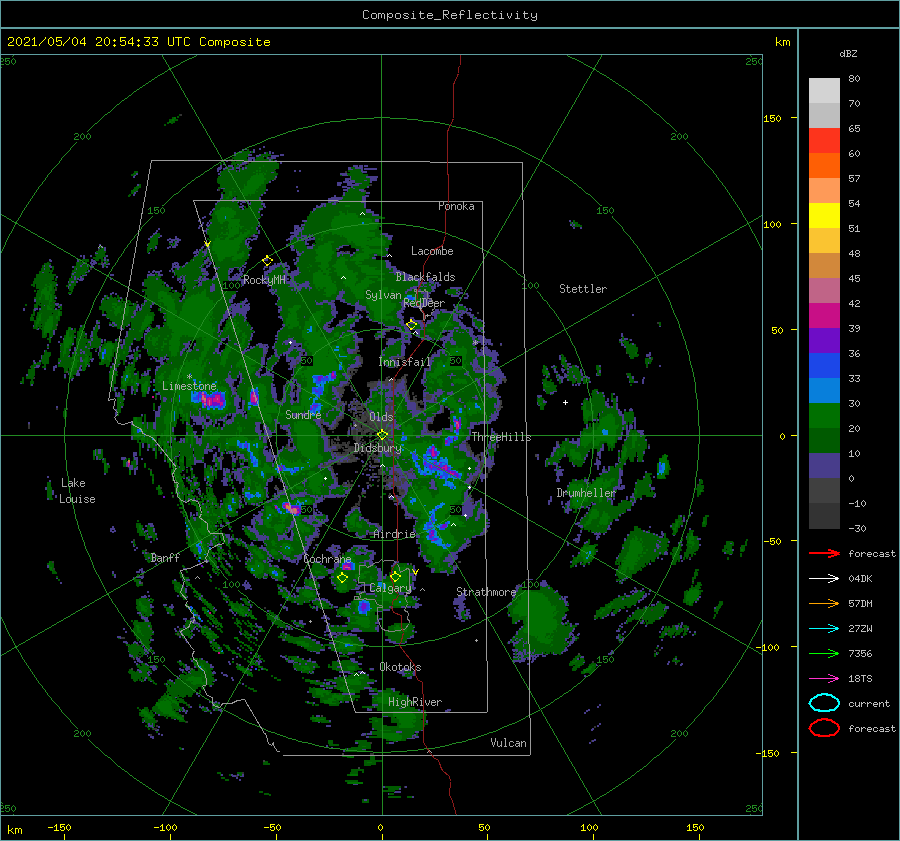Click the ThreeHills label
The width and height of the screenshot is (900, 841).
click(501, 437)
